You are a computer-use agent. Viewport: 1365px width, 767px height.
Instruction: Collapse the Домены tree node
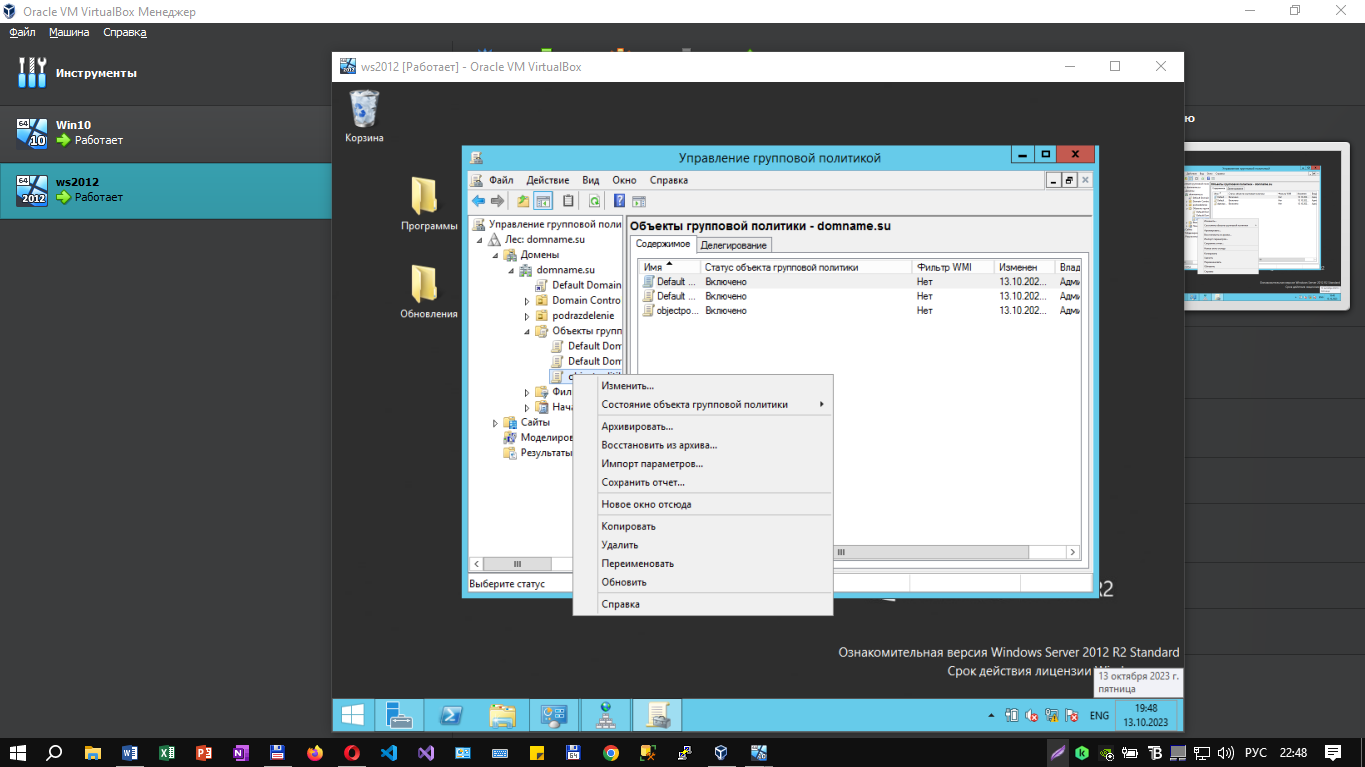[x=494, y=255]
